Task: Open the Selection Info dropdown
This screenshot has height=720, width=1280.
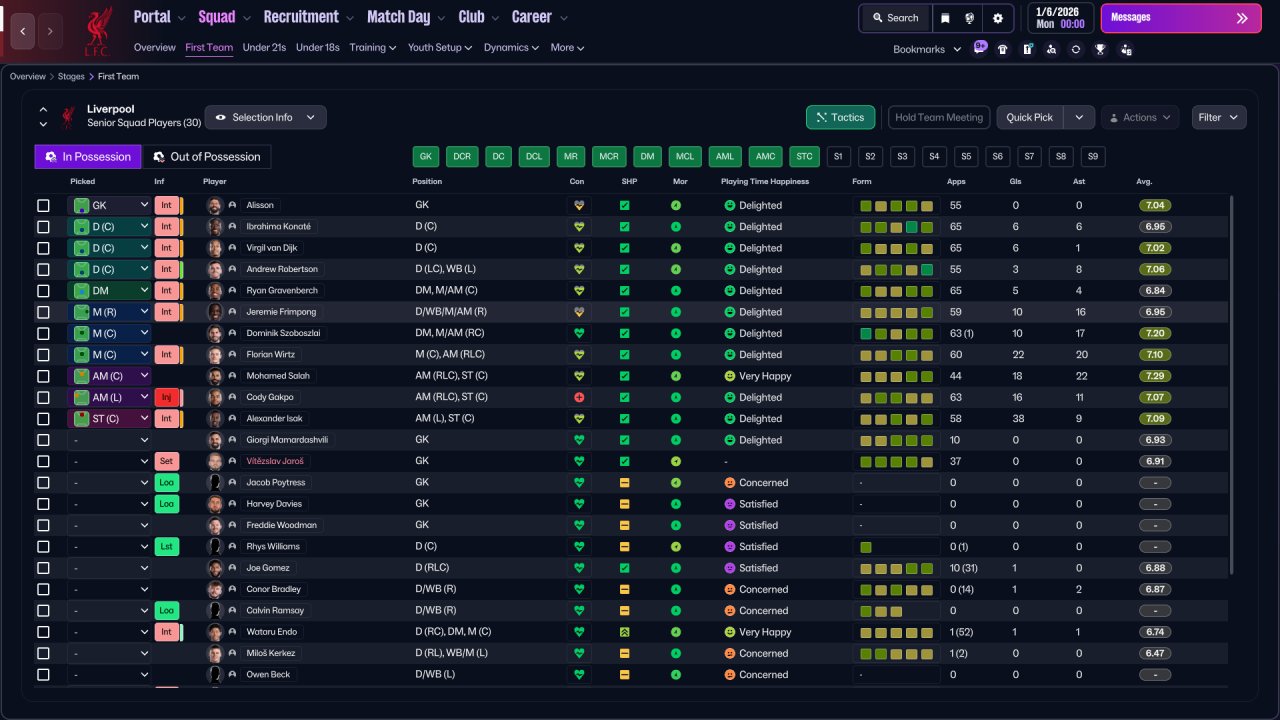Action: pos(265,117)
